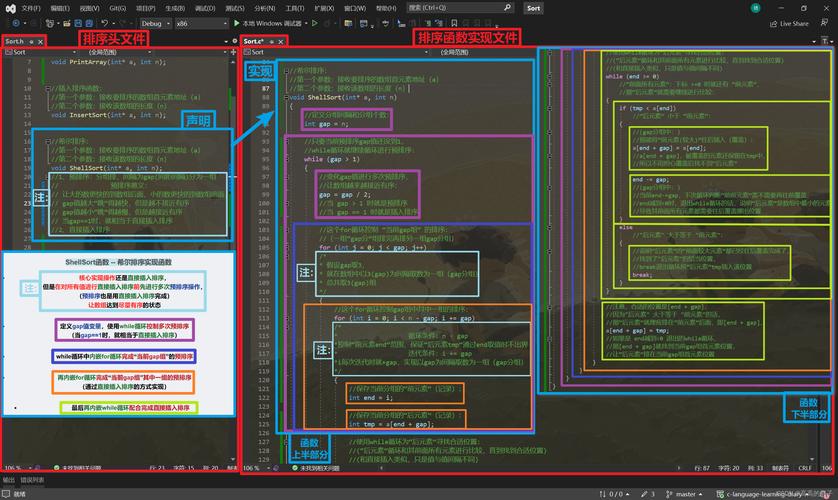The width and height of the screenshot is (838, 500).
Task: Close the Sort.h tab
Action: point(40,42)
